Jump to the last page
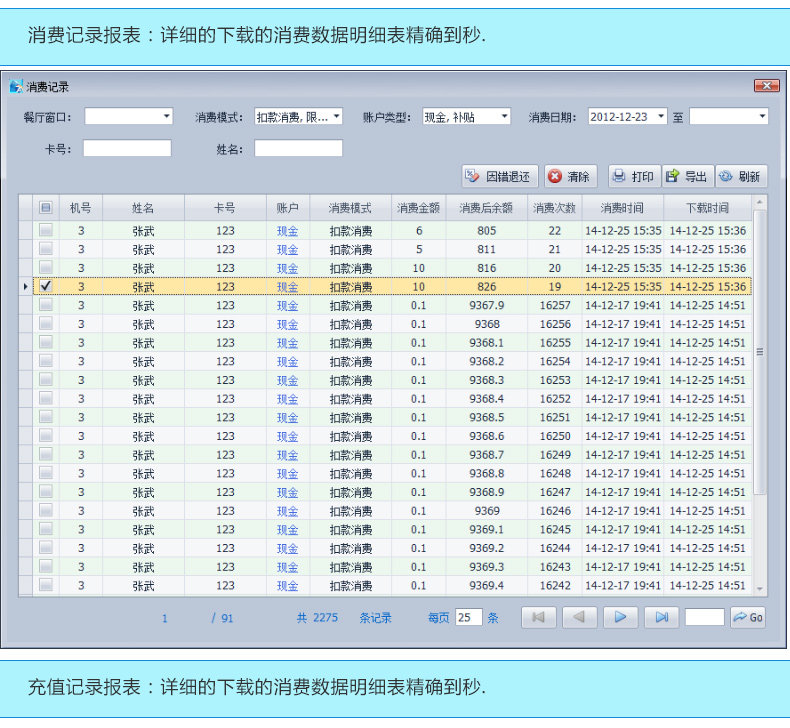The image size is (790, 728). click(x=662, y=617)
